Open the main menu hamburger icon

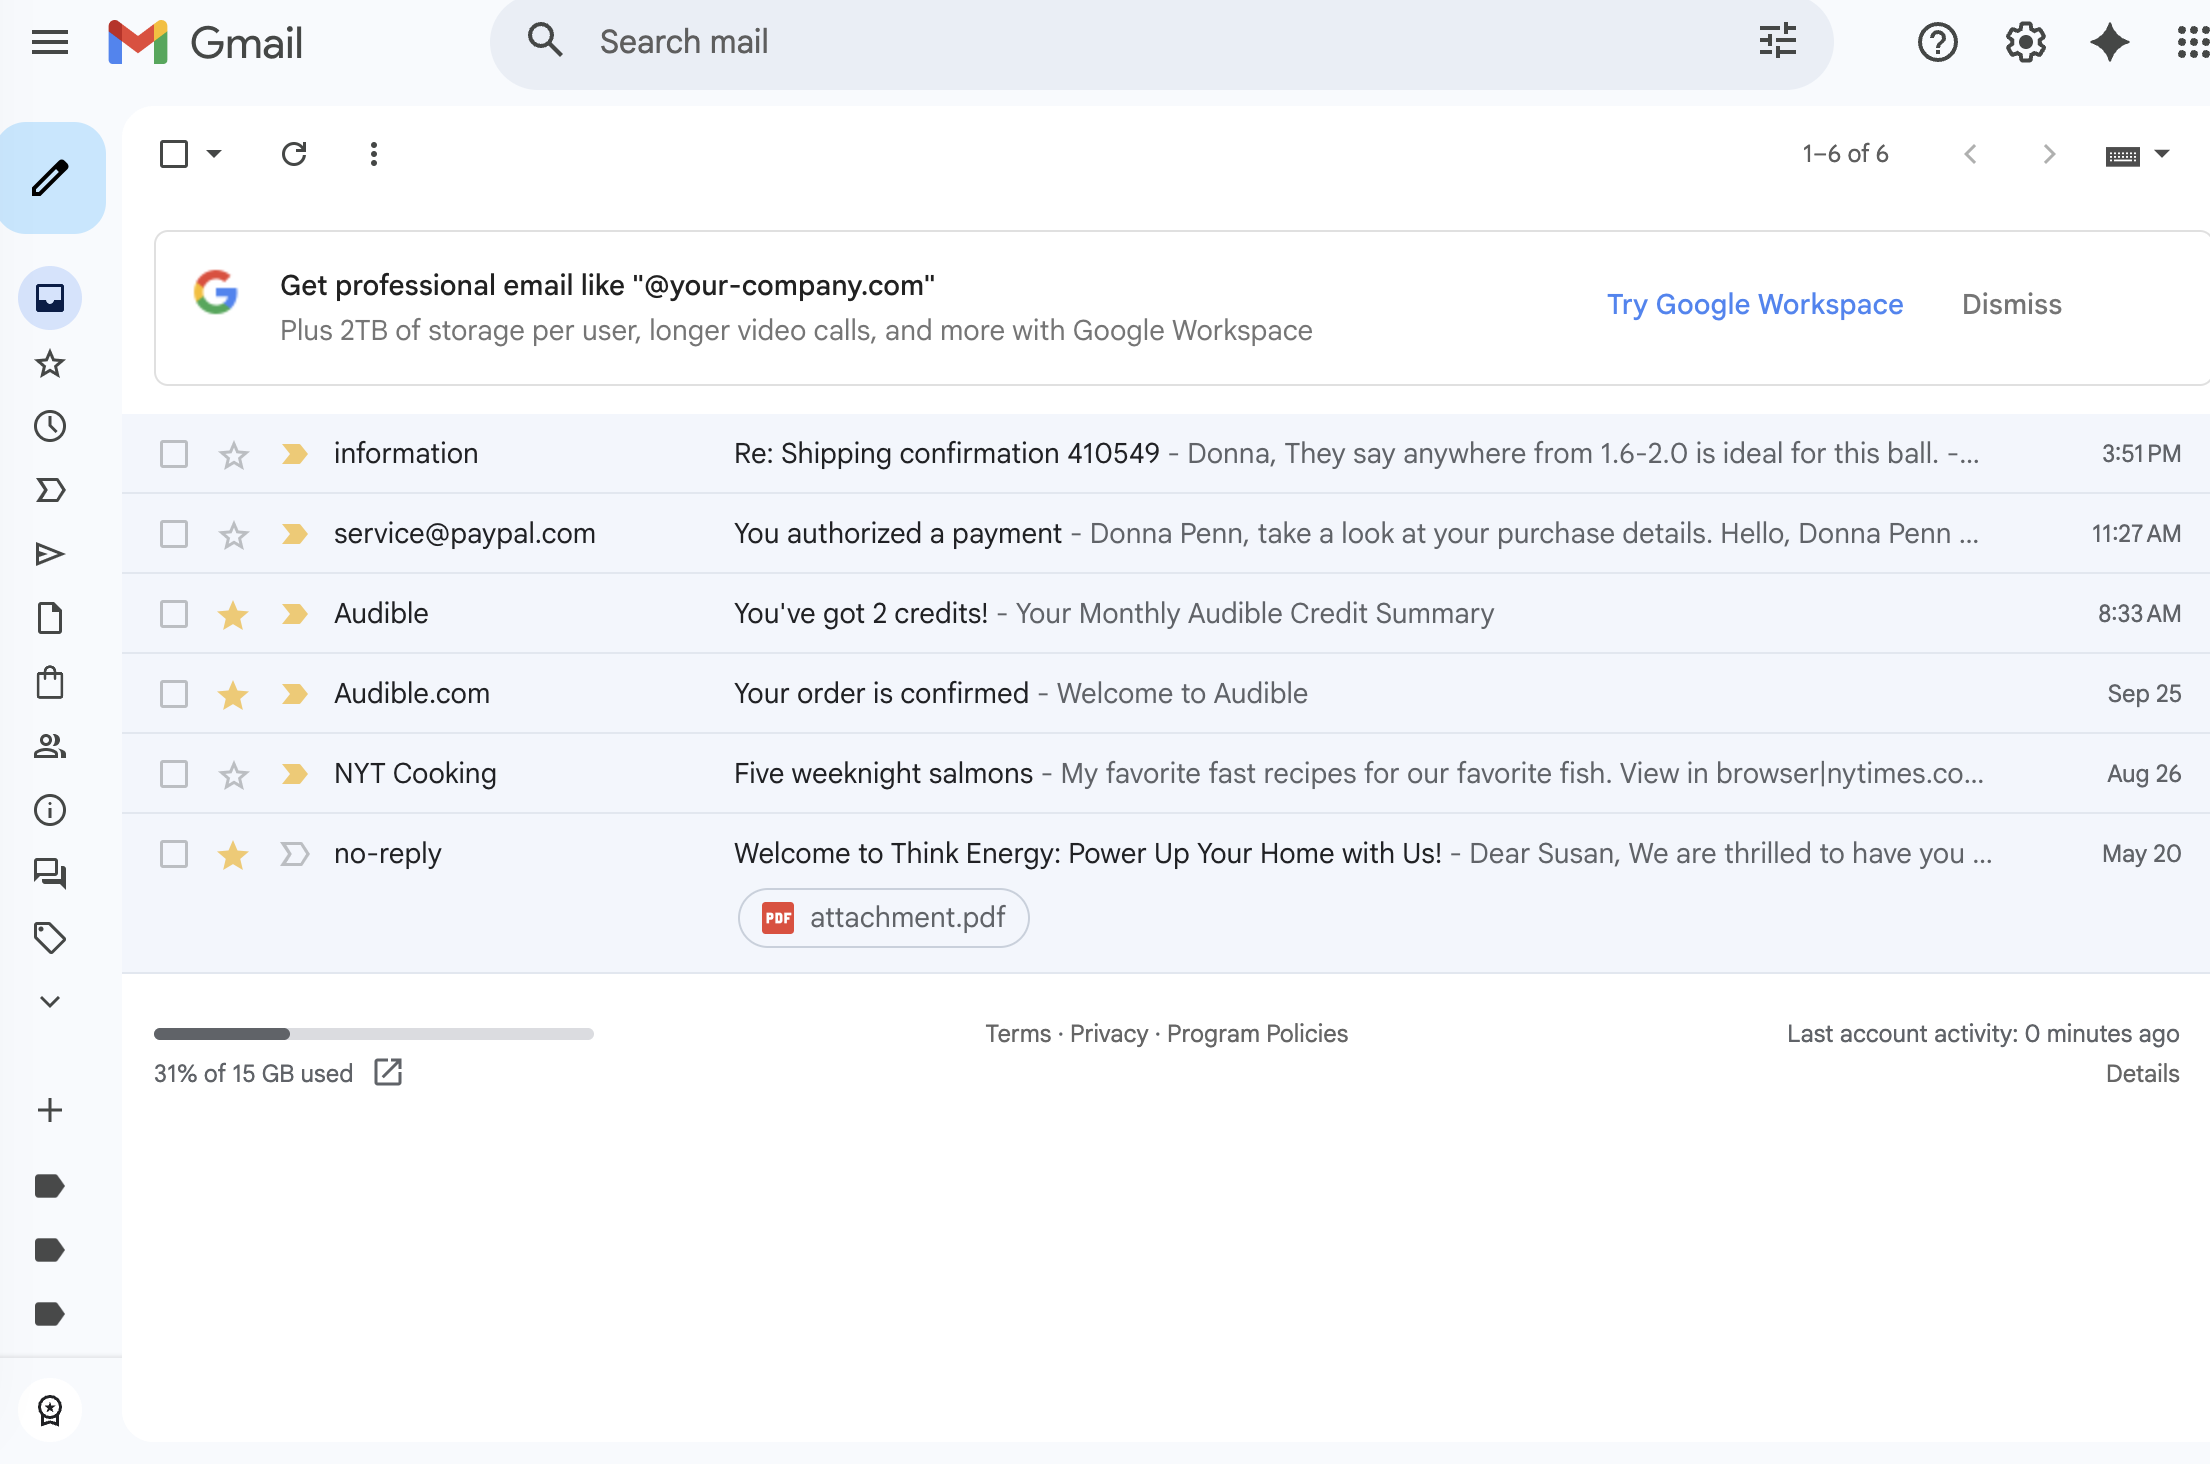[x=50, y=42]
